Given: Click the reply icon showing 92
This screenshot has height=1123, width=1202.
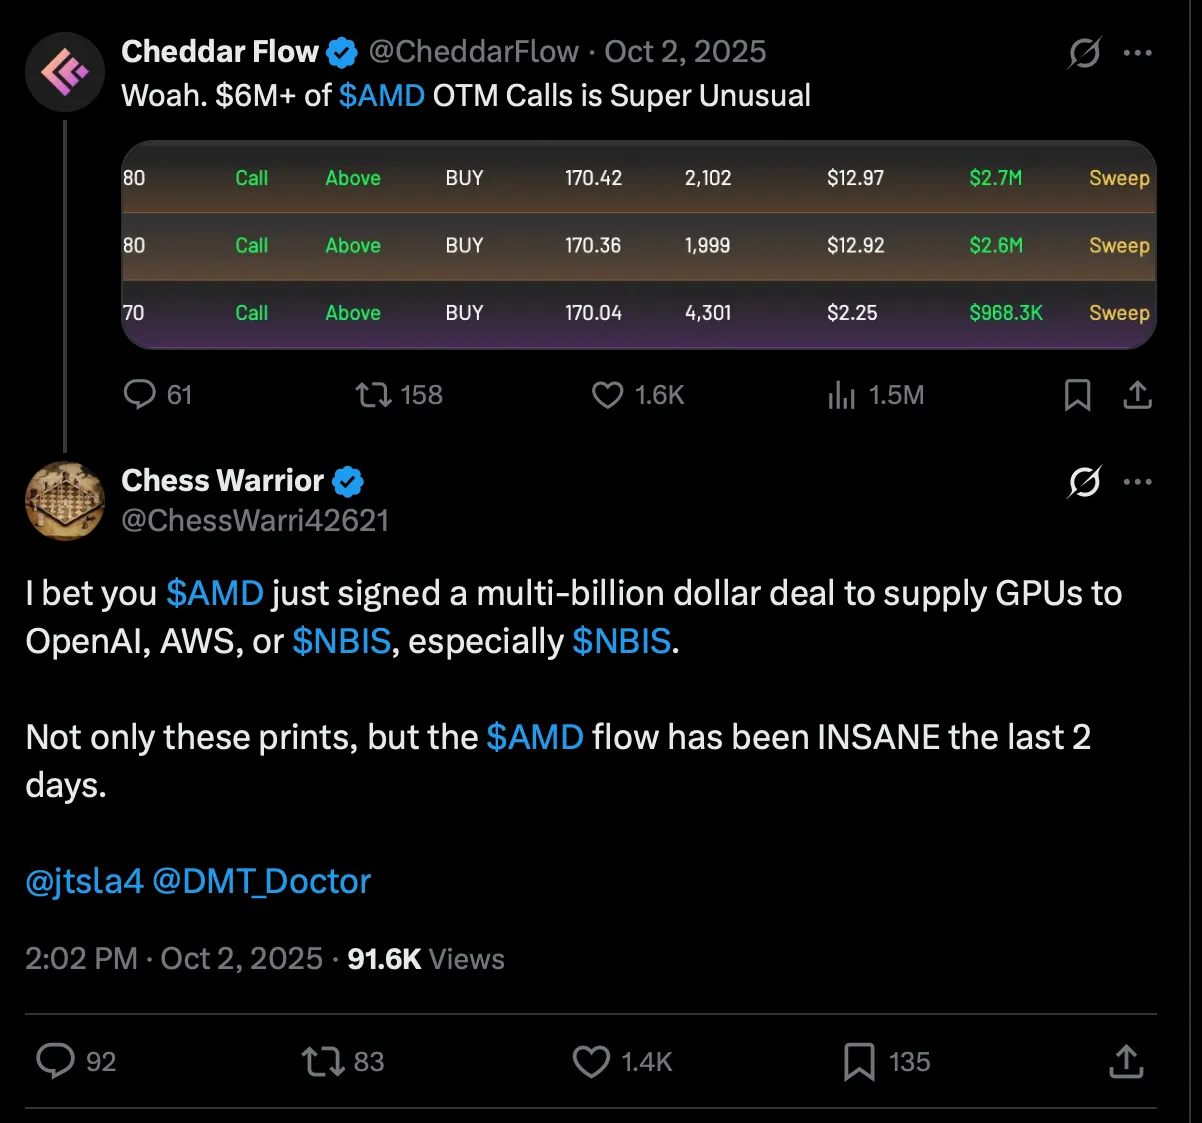Looking at the screenshot, I should (56, 1062).
